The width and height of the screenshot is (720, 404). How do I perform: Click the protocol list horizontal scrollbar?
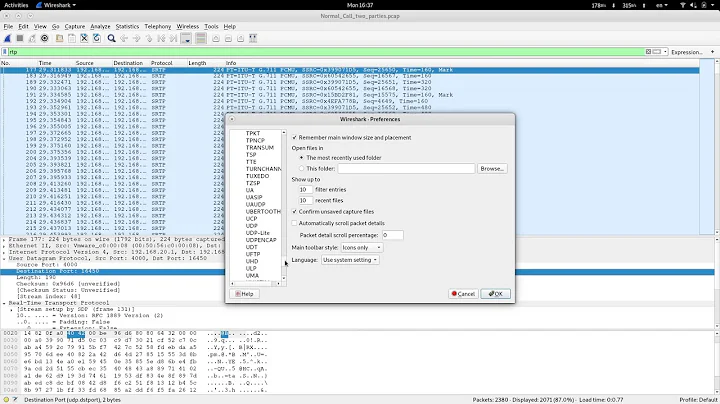[255, 284]
